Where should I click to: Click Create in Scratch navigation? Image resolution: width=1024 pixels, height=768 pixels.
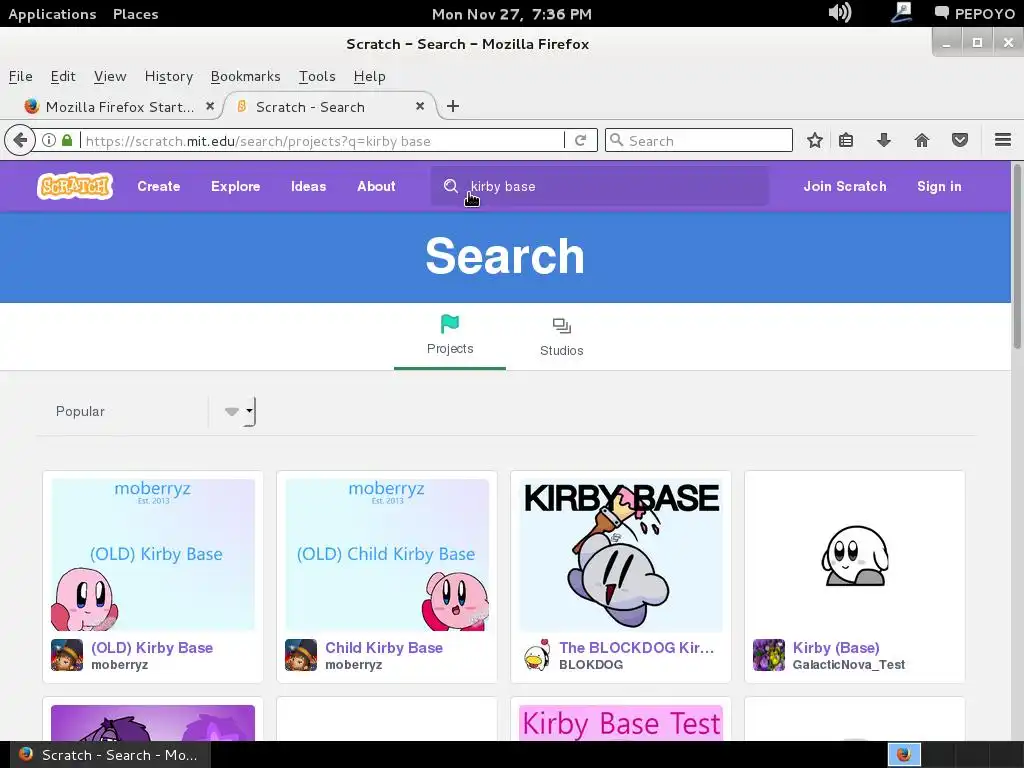[x=159, y=186]
